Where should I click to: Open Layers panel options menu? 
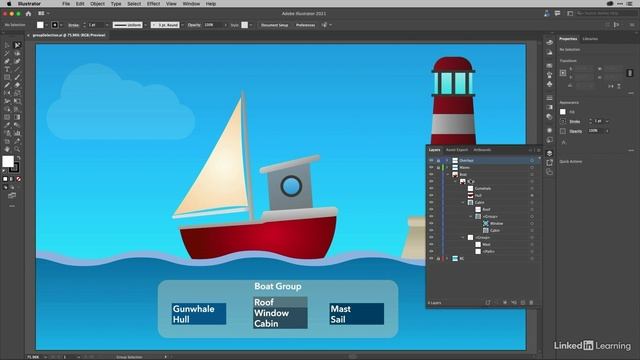(x=538, y=150)
